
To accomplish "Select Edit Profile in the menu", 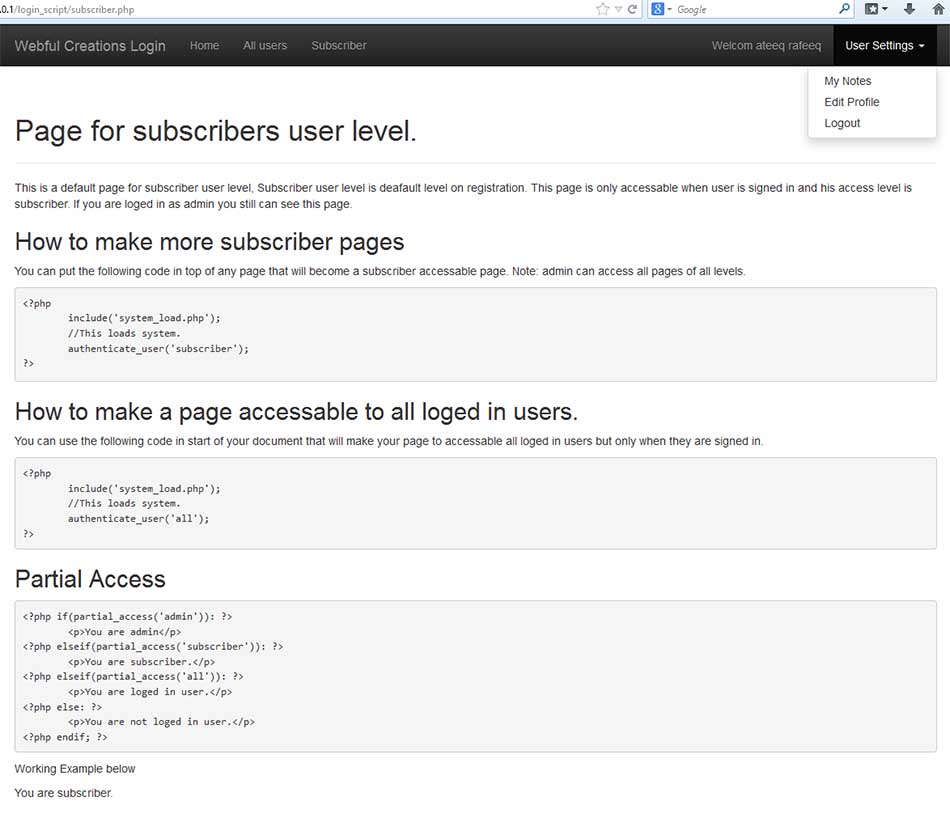I will (851, 102).
